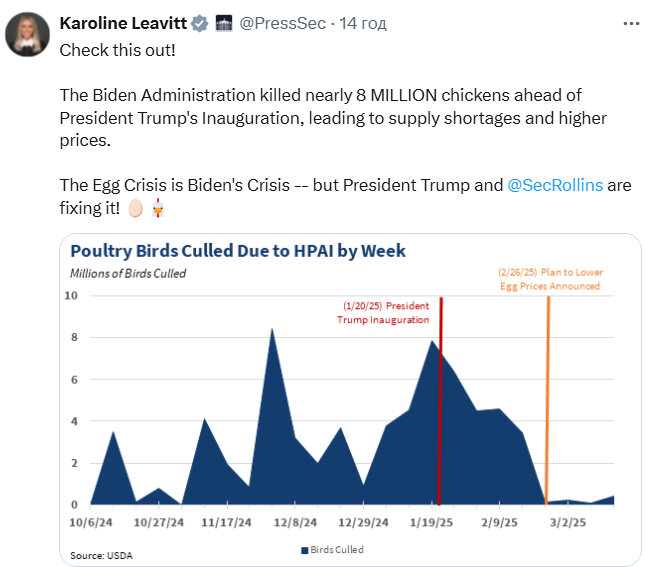645x567 pixels.
Task: Open the @SecRollins mention link
Action: pyautogui.click(x=555, y=186)
